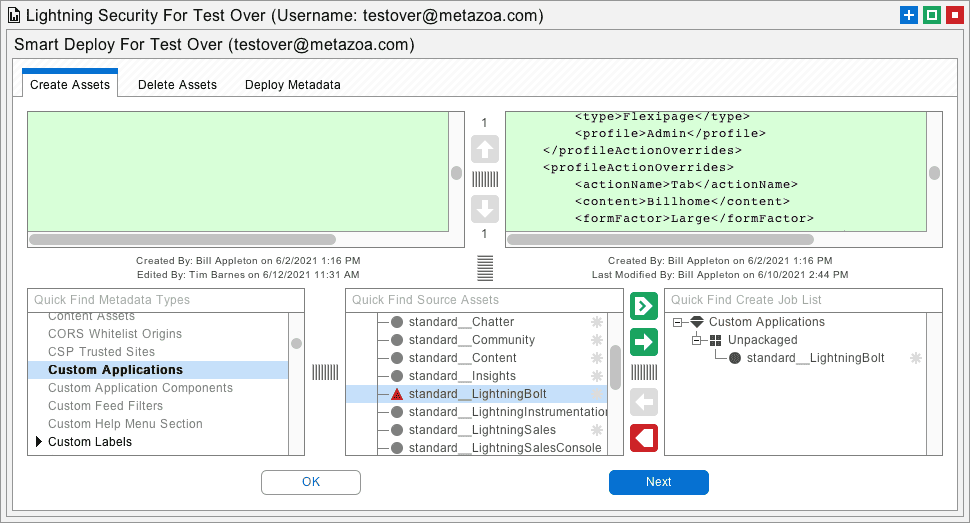Click the Quick Find Metadata Types field

point(166,300)
